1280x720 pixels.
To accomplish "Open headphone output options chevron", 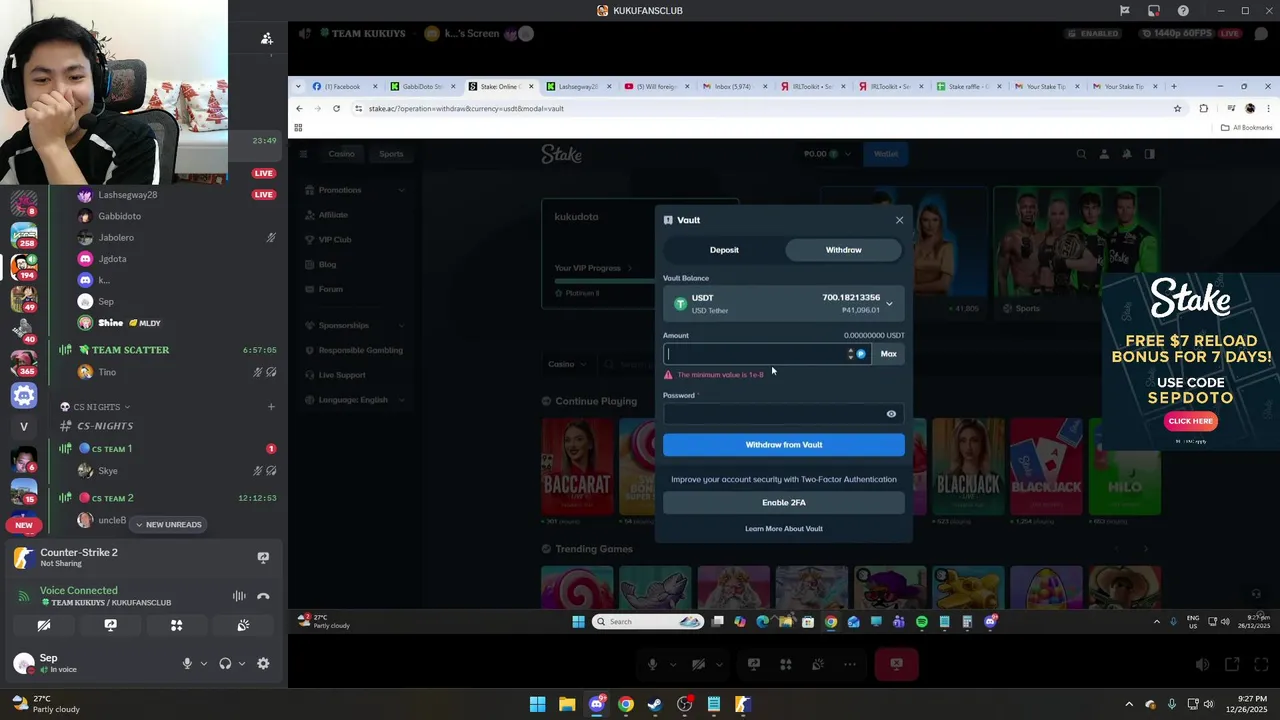I will (242, 663).
